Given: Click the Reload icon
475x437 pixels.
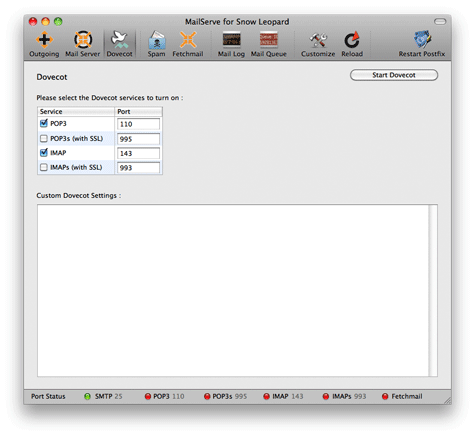Looking at the screenshot, I should pyautogui.click(x=352, y=44).
